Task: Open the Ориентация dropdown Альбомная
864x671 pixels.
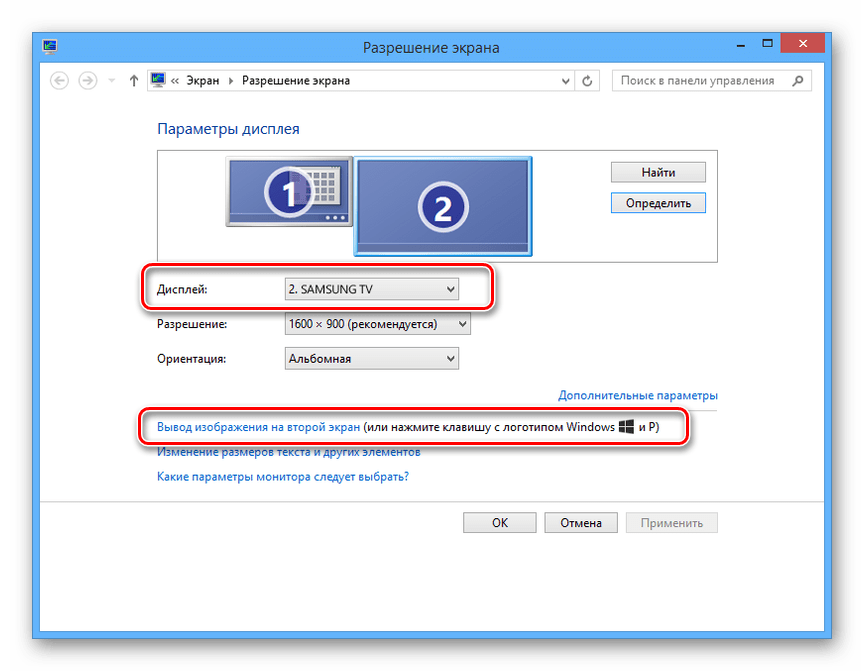Action: [x=372, y=359]
